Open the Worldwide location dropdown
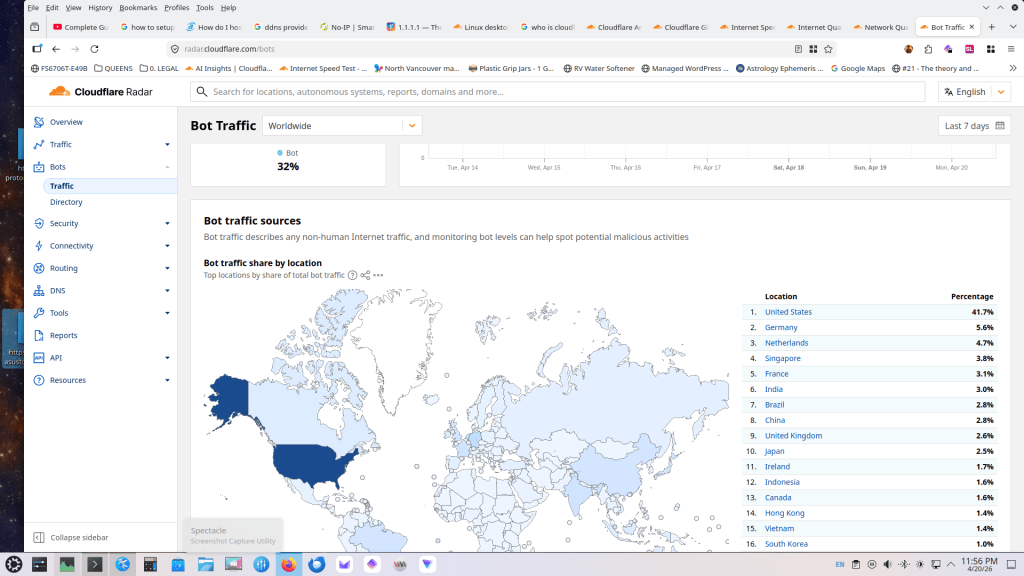Screen dimensions: 1024x576 342,126
